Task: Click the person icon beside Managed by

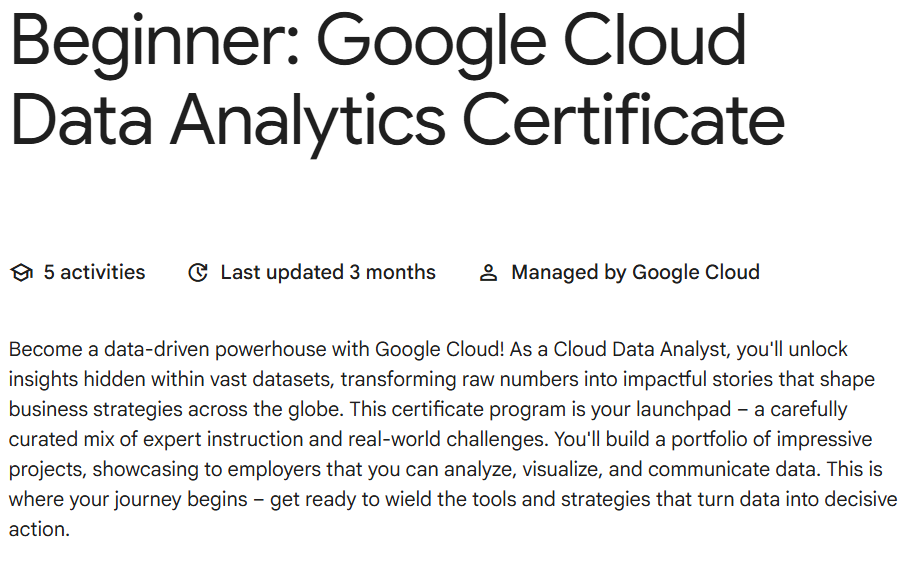Action: (x=488, y=273)
